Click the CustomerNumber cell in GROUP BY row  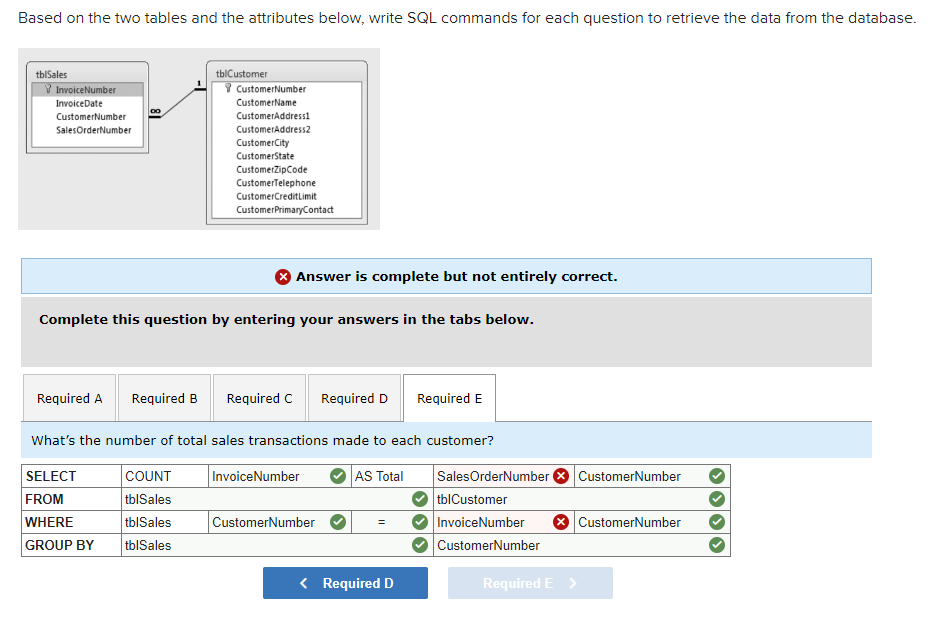(x=582, y=545)
